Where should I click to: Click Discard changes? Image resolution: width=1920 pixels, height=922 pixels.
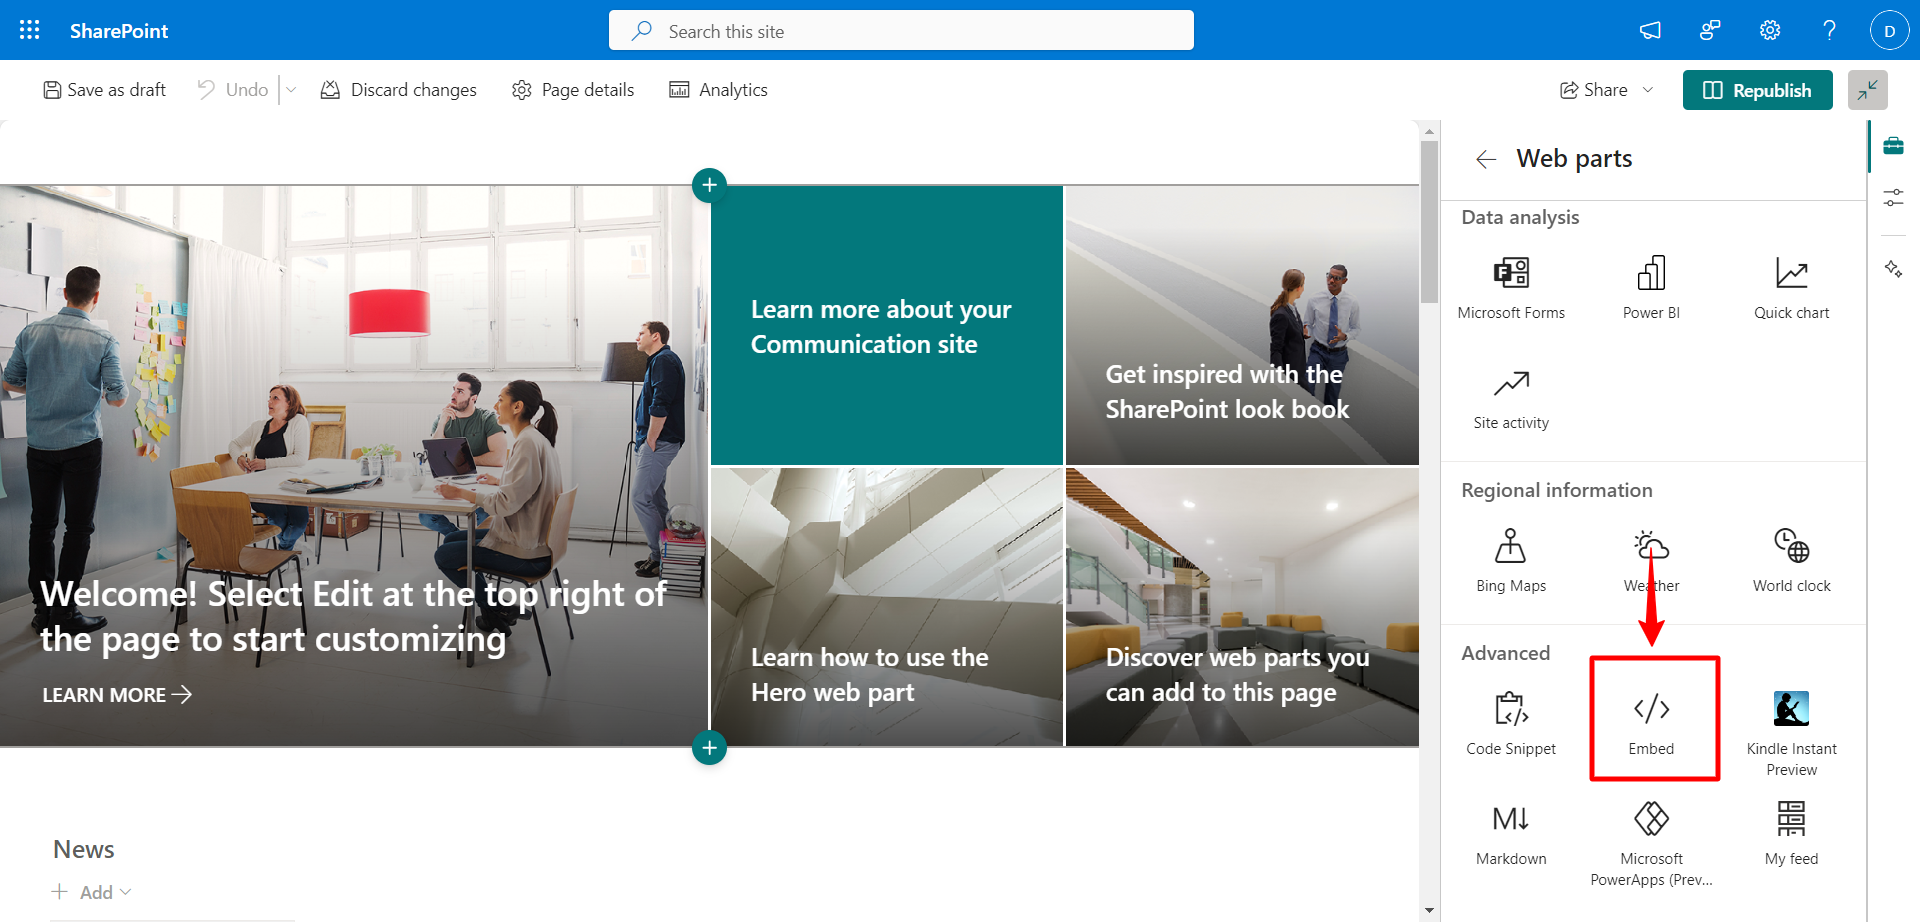(x=398, y=90)
